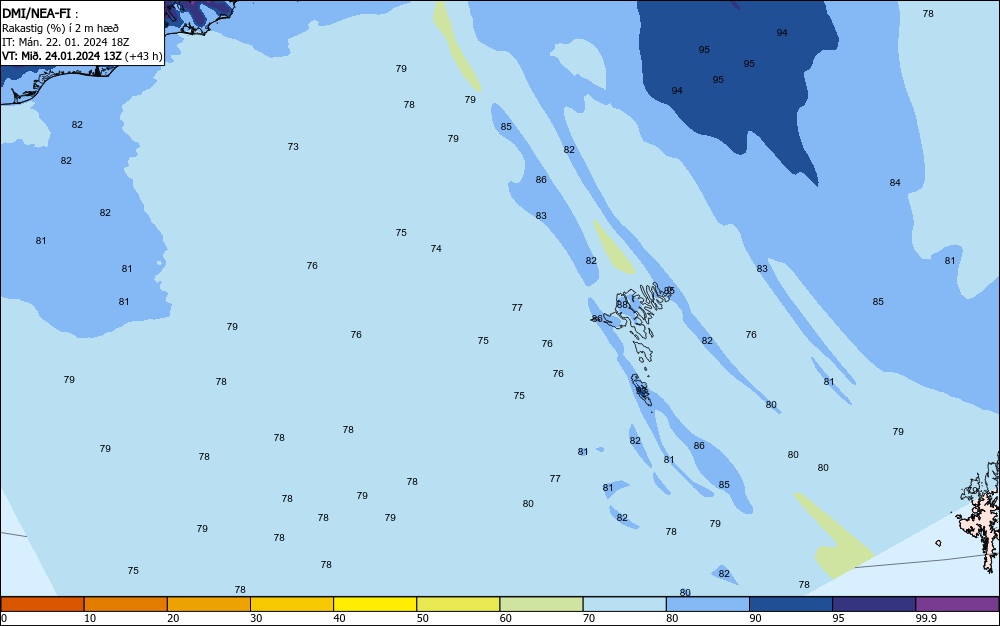Click the humidity value 74 on the map
1000x626 pixels.
point(436,249)
